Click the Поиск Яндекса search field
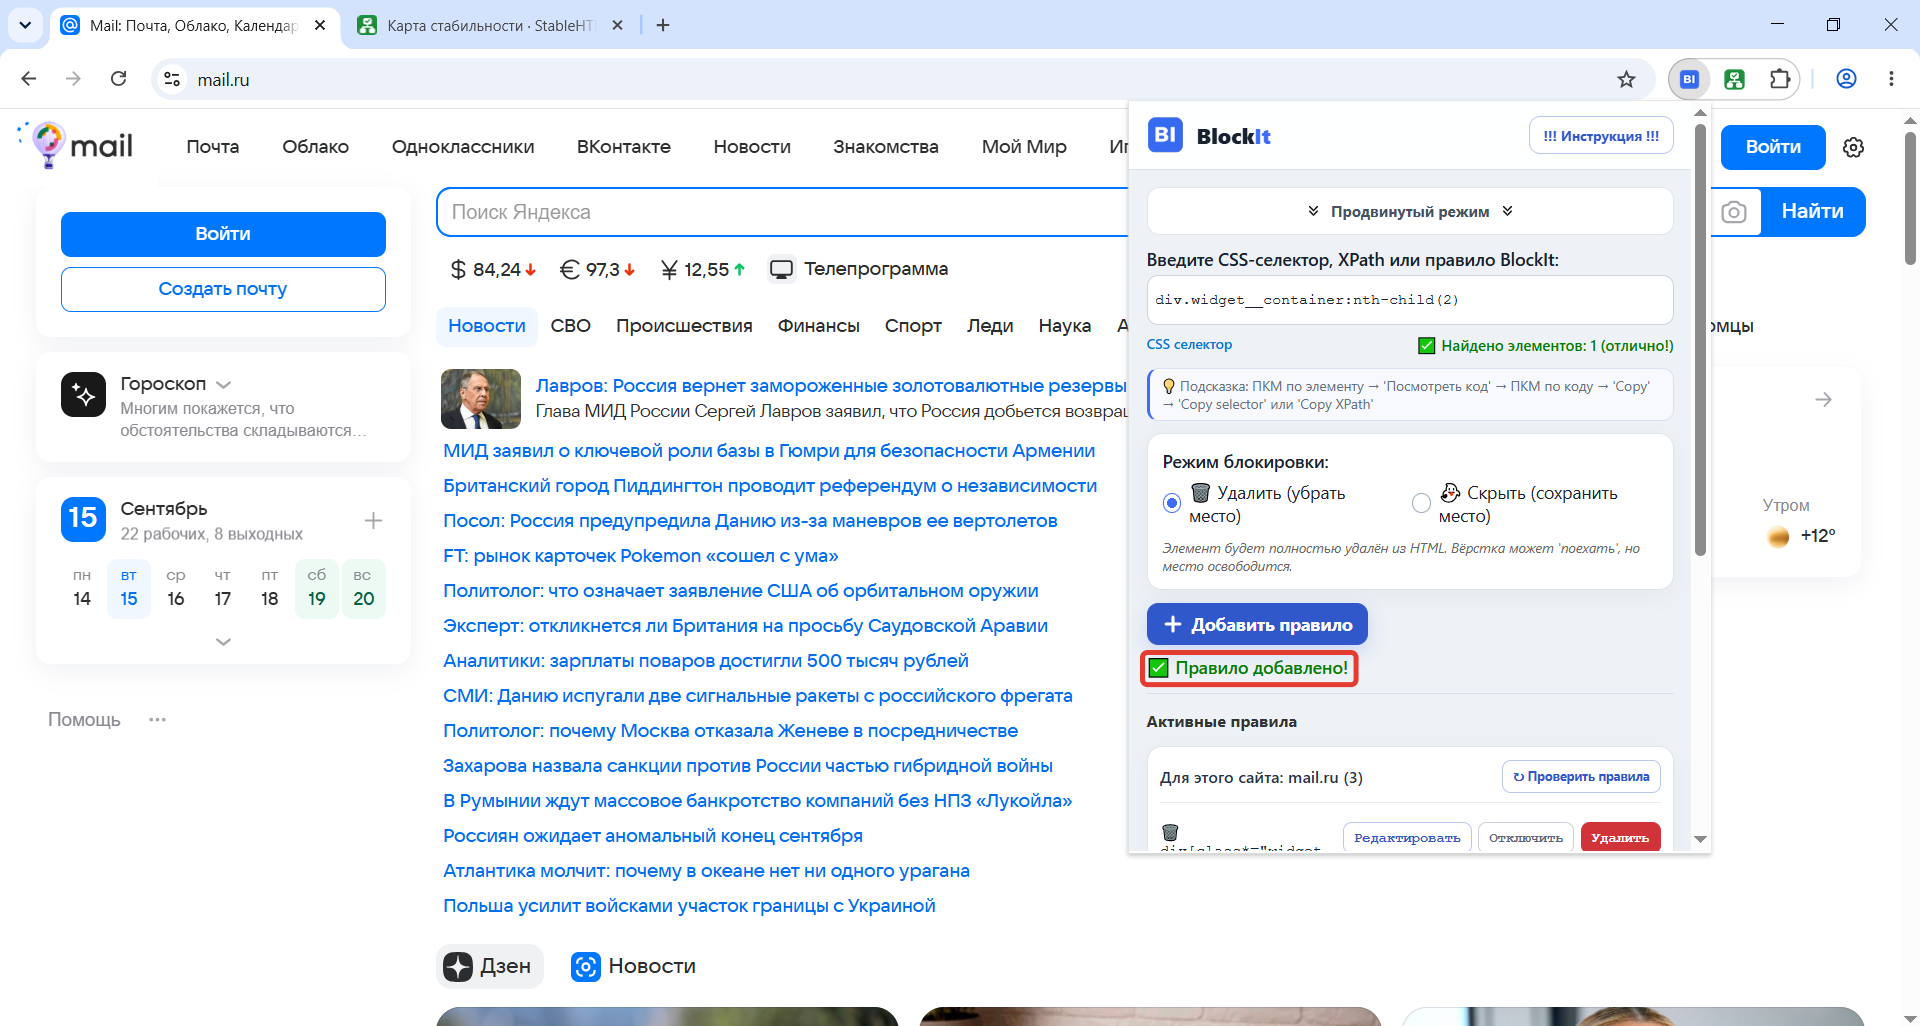1920x1026 pixels. pos(784,212)
